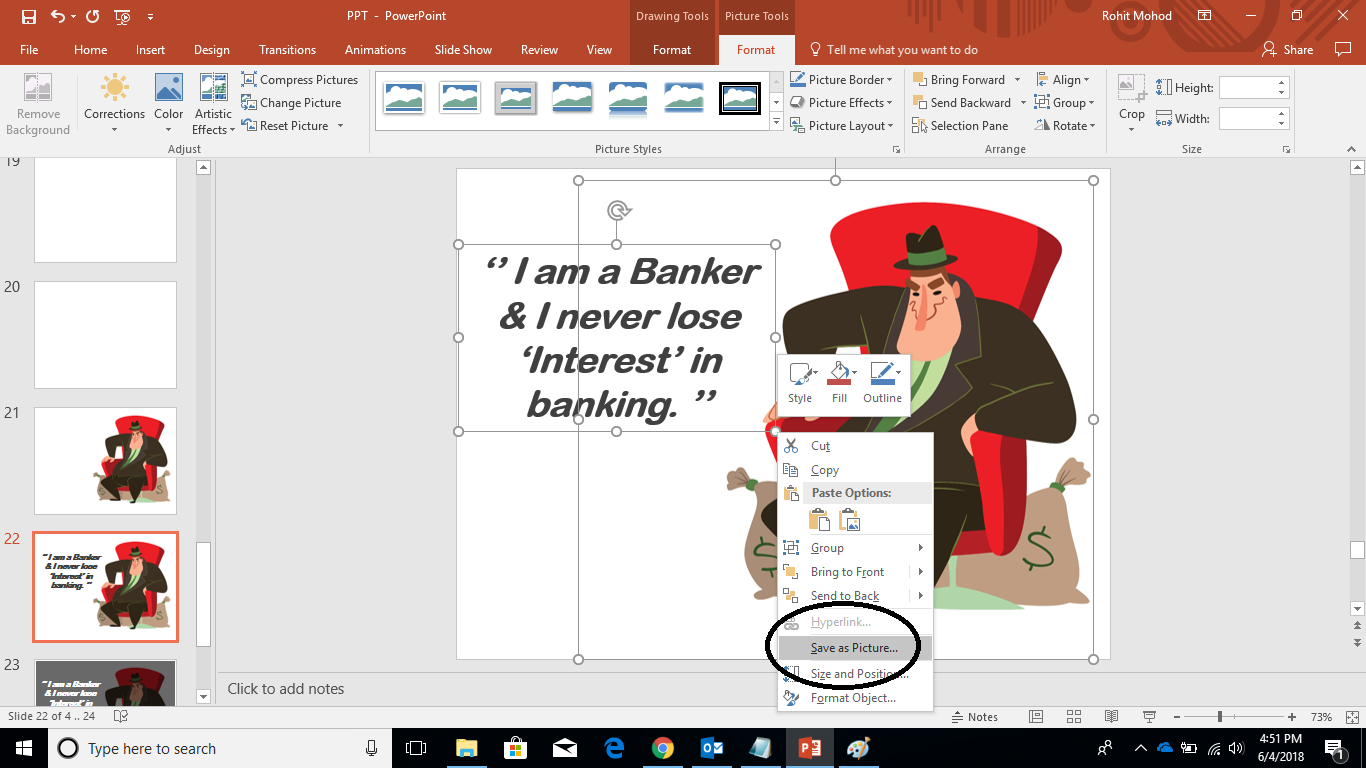Image resolution: width=1366 pixels, height=768 pixels.
Task: Open the Corrections gallery
Action: pos(114,104)
